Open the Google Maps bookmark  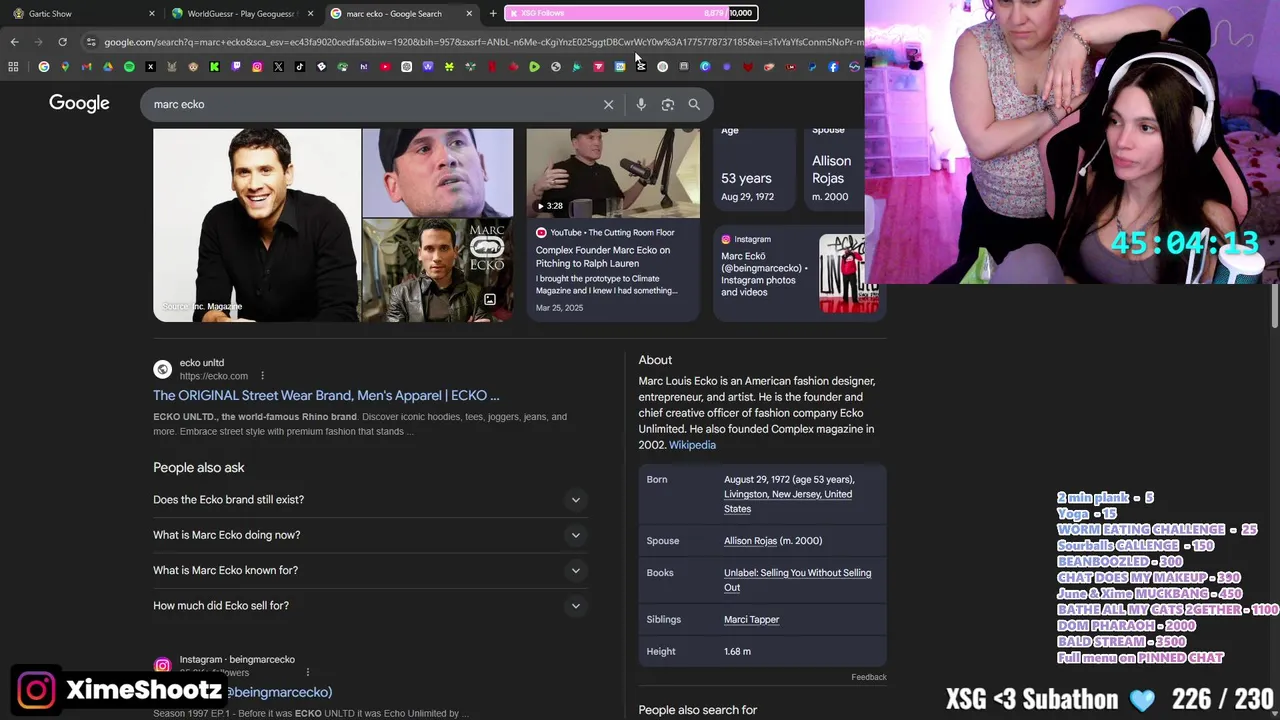pos(65,67)
